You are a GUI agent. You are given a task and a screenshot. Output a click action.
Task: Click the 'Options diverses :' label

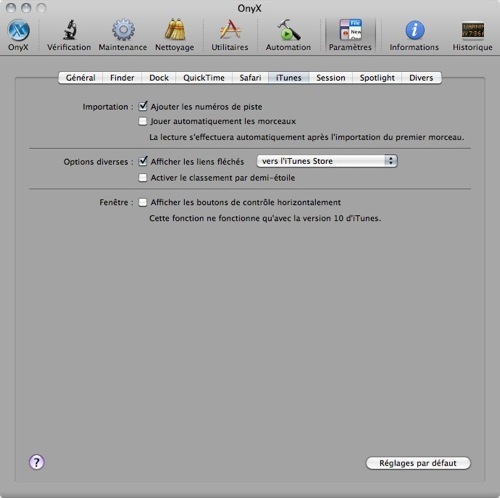98,162
